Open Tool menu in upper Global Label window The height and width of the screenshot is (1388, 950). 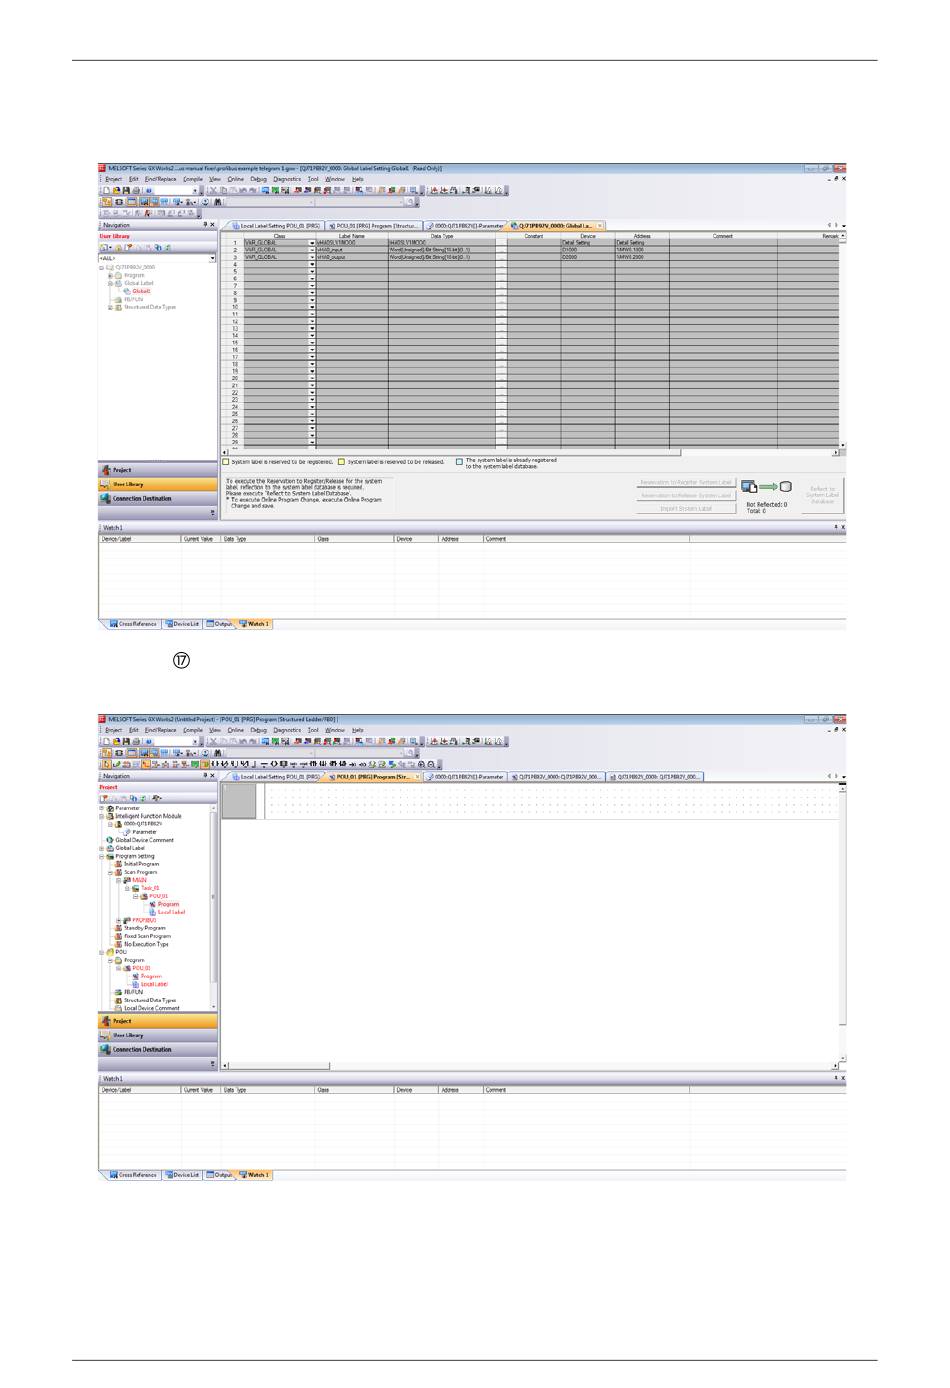point(313,179)
